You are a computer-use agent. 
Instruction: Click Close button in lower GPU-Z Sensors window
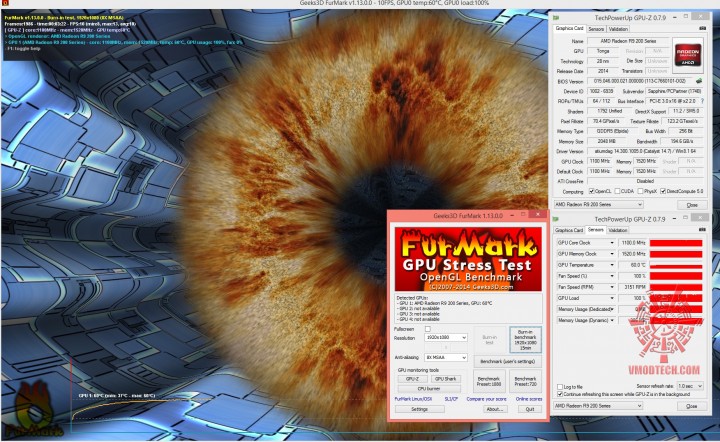click(692, 406)
